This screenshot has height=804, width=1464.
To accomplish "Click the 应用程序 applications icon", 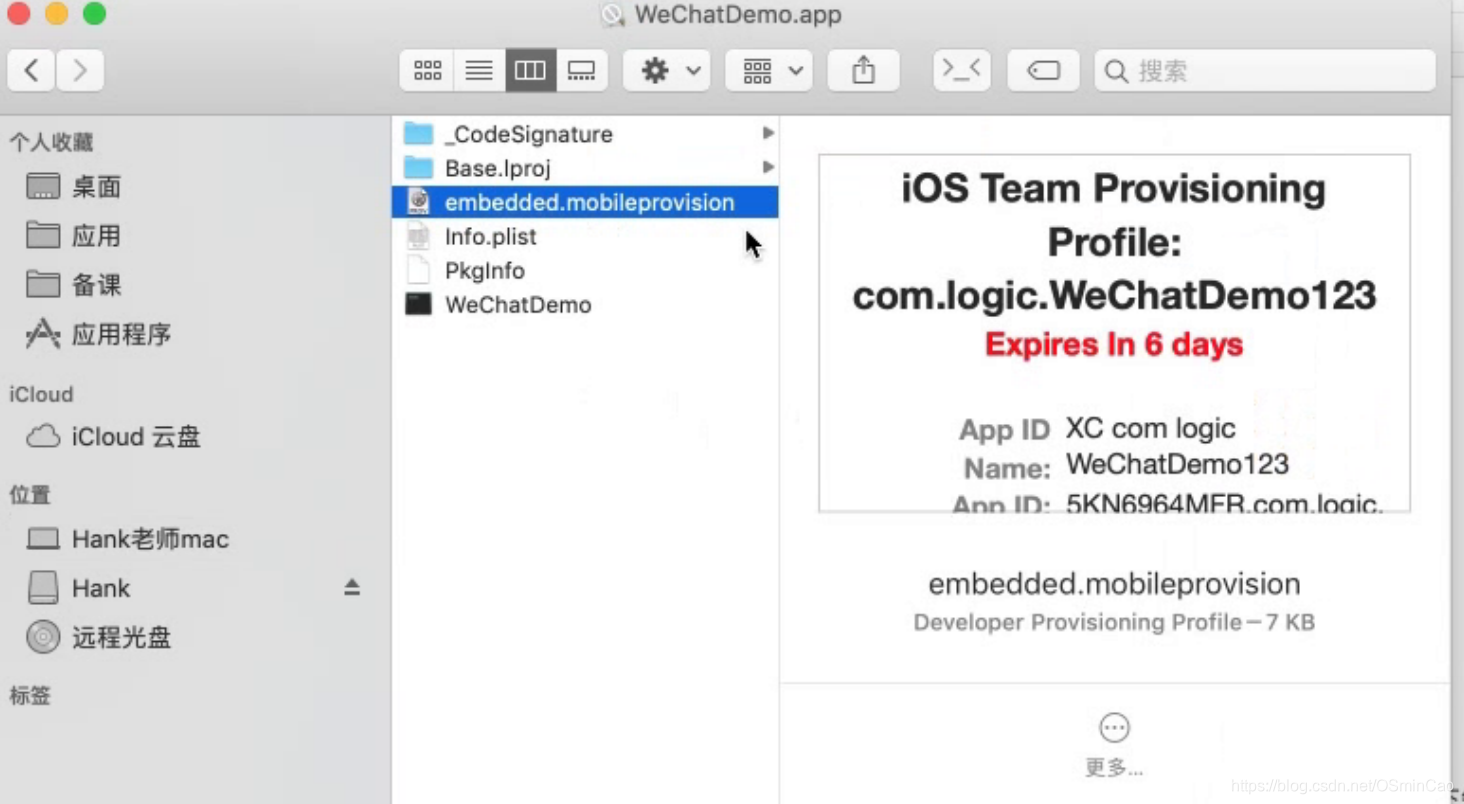I will [43, 334].
